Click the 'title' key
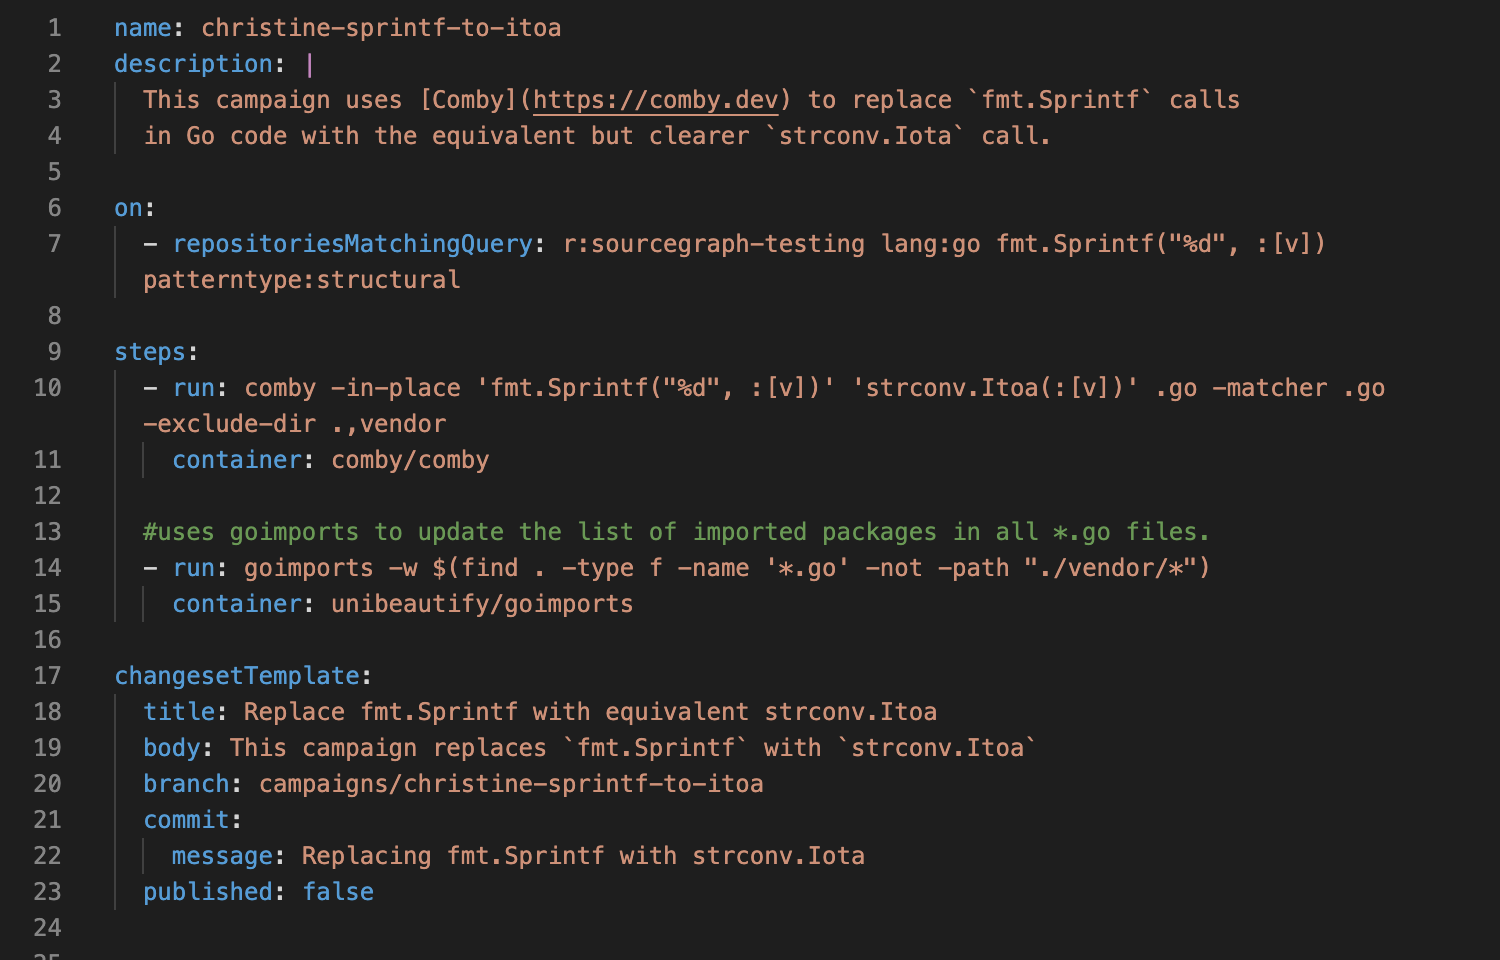 [x=179, y=712]
